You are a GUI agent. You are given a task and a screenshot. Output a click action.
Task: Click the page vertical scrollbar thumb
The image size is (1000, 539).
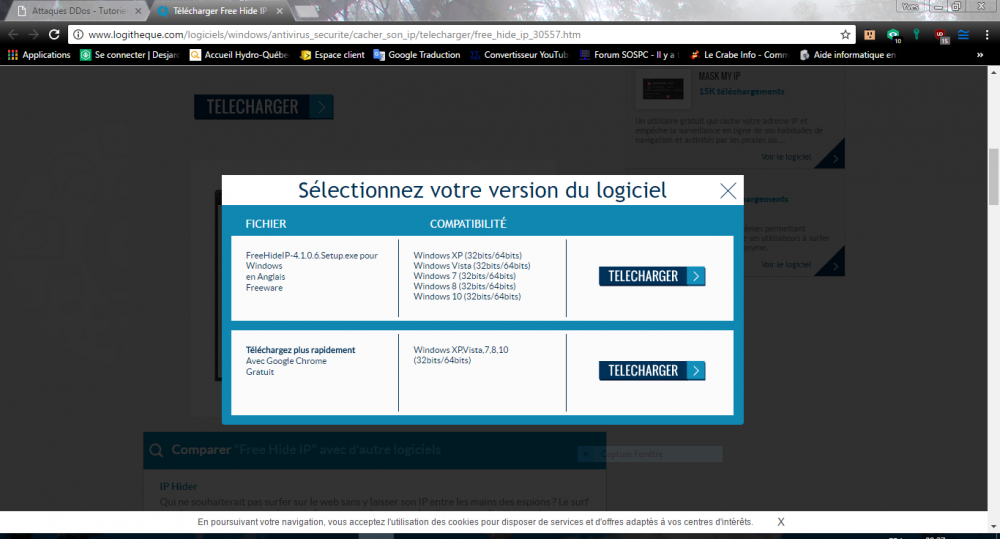(994, 177)
